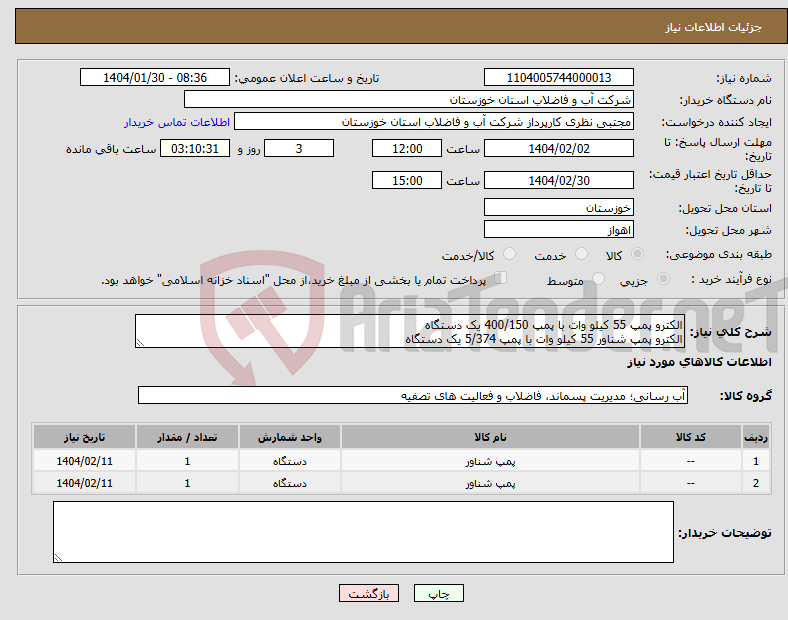Viewport: 788px width, 620px height.
Task: Click the تعداد / مقدار column header
Action: (x=187, y=437)
